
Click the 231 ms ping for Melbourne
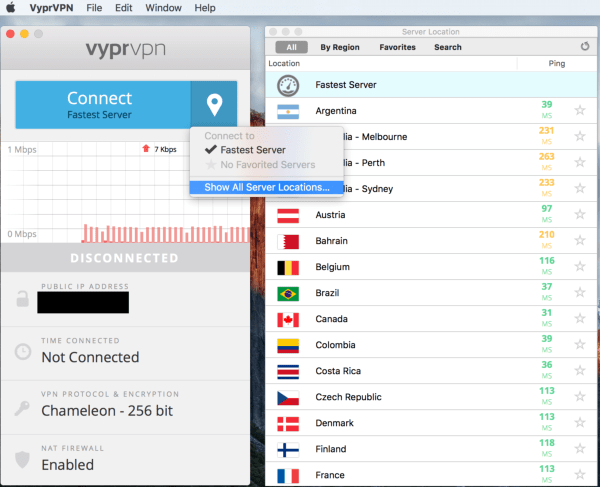tap(546, 135)
